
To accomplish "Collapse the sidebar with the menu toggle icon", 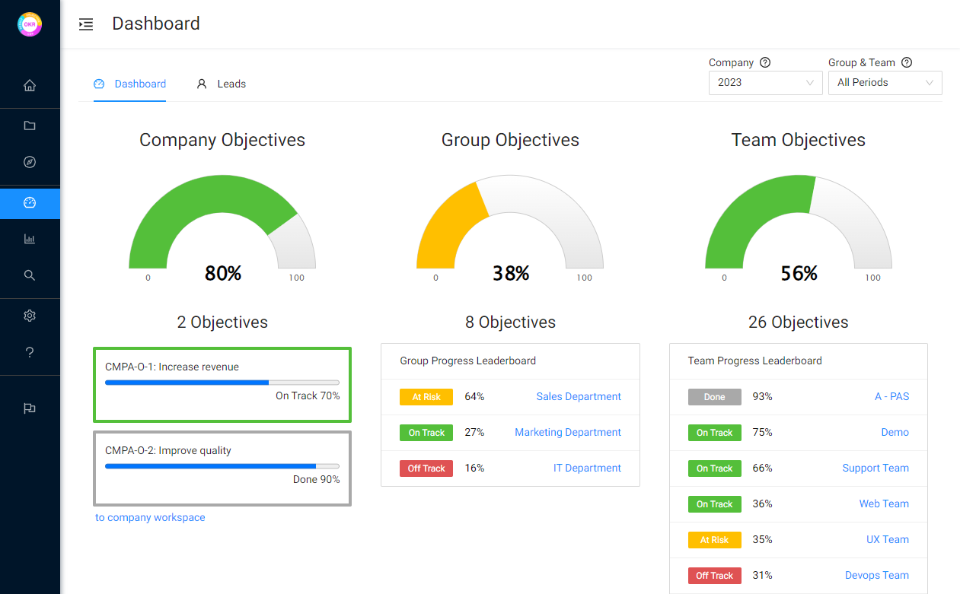I will tap(86, 24).
